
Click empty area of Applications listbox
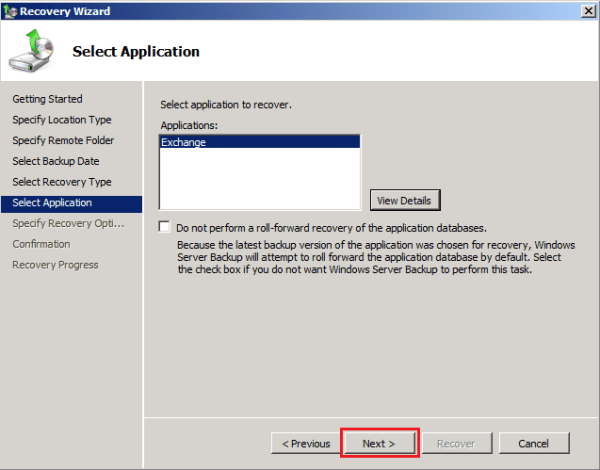pos(259,179)
